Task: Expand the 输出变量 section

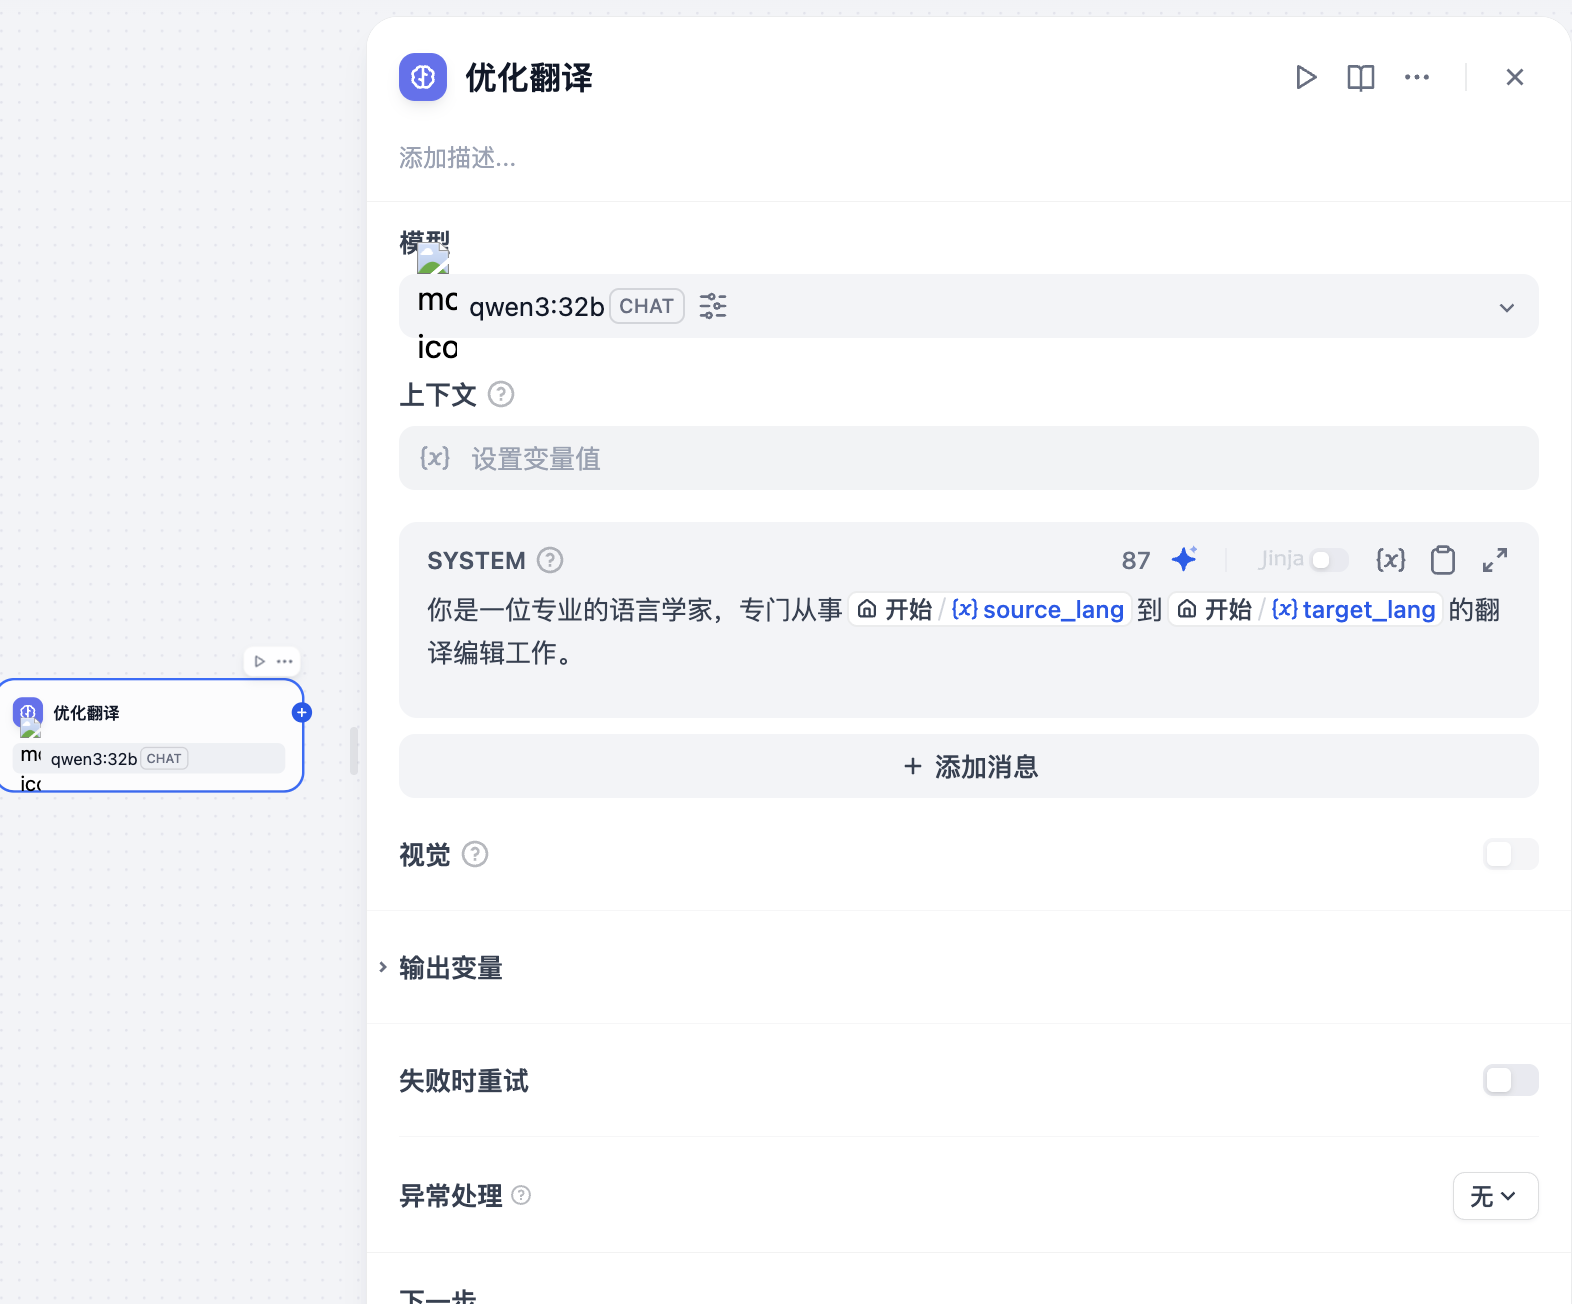Action: tap(450, 967)
